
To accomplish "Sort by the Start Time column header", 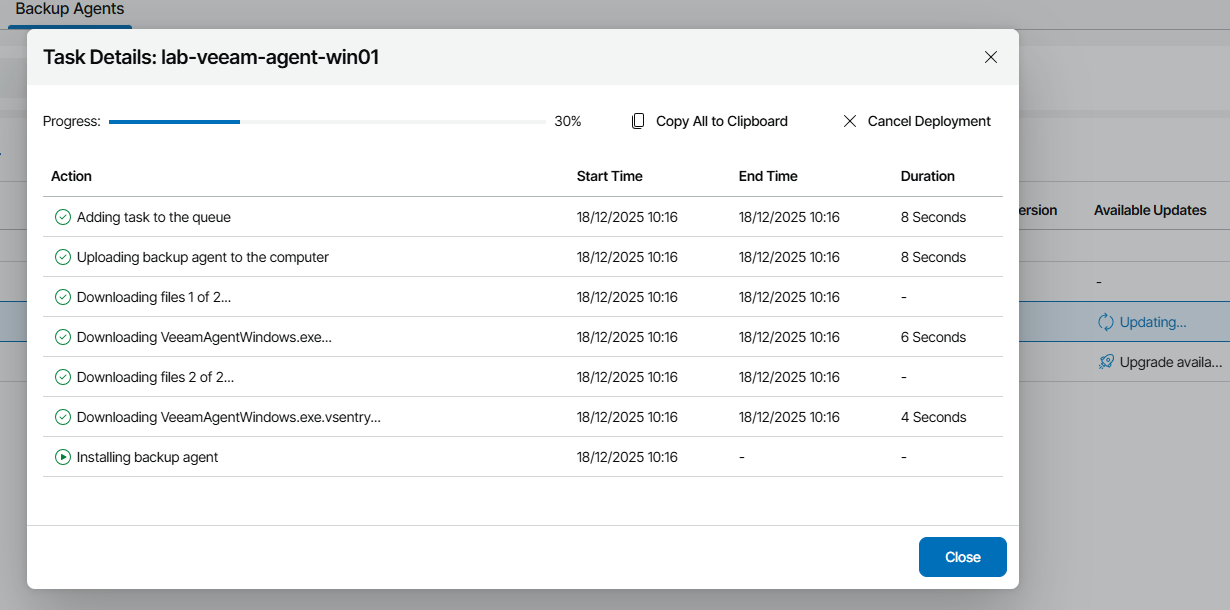I will [609, 176].
